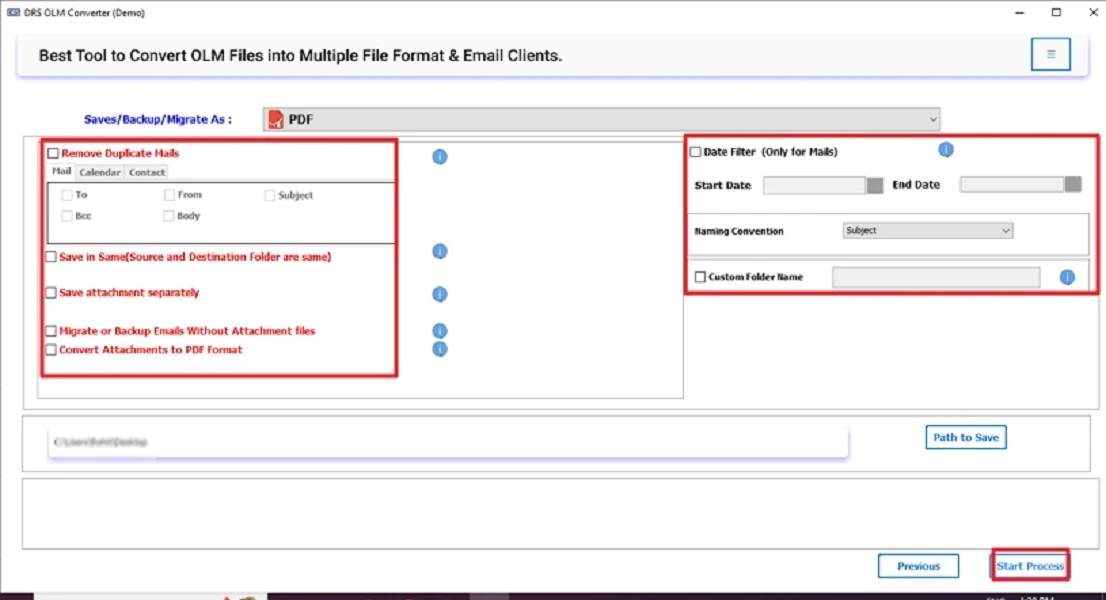Click the info icon for Save attachment separately
Viewport: 1106px width, 600px height.
coord(439,294)
